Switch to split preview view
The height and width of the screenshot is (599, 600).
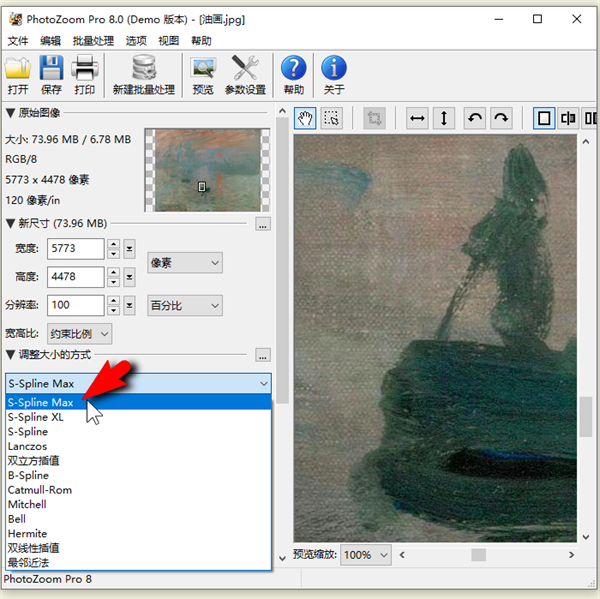pyautogui.click(x=568, y=118)
